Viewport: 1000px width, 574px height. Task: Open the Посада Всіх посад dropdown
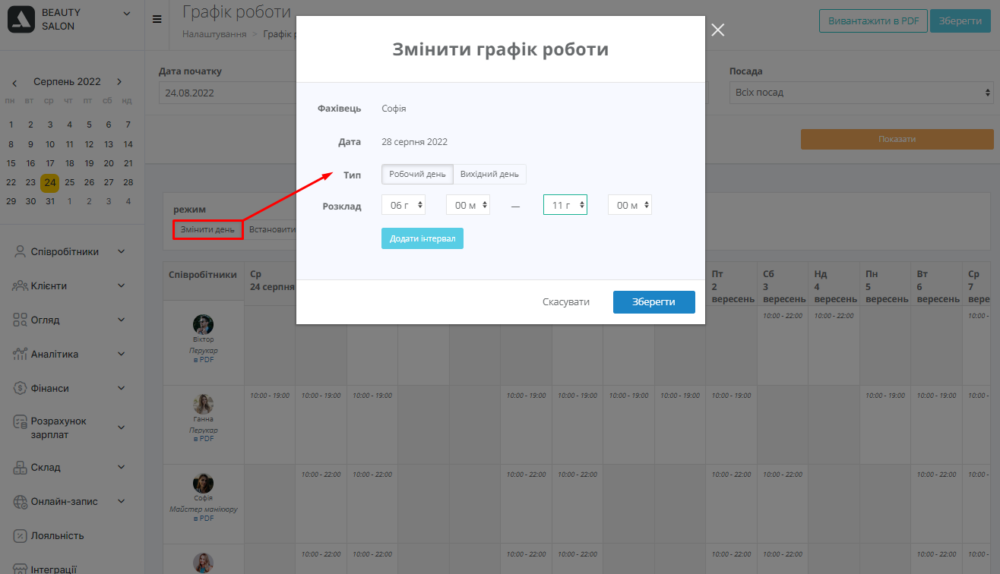862,92
